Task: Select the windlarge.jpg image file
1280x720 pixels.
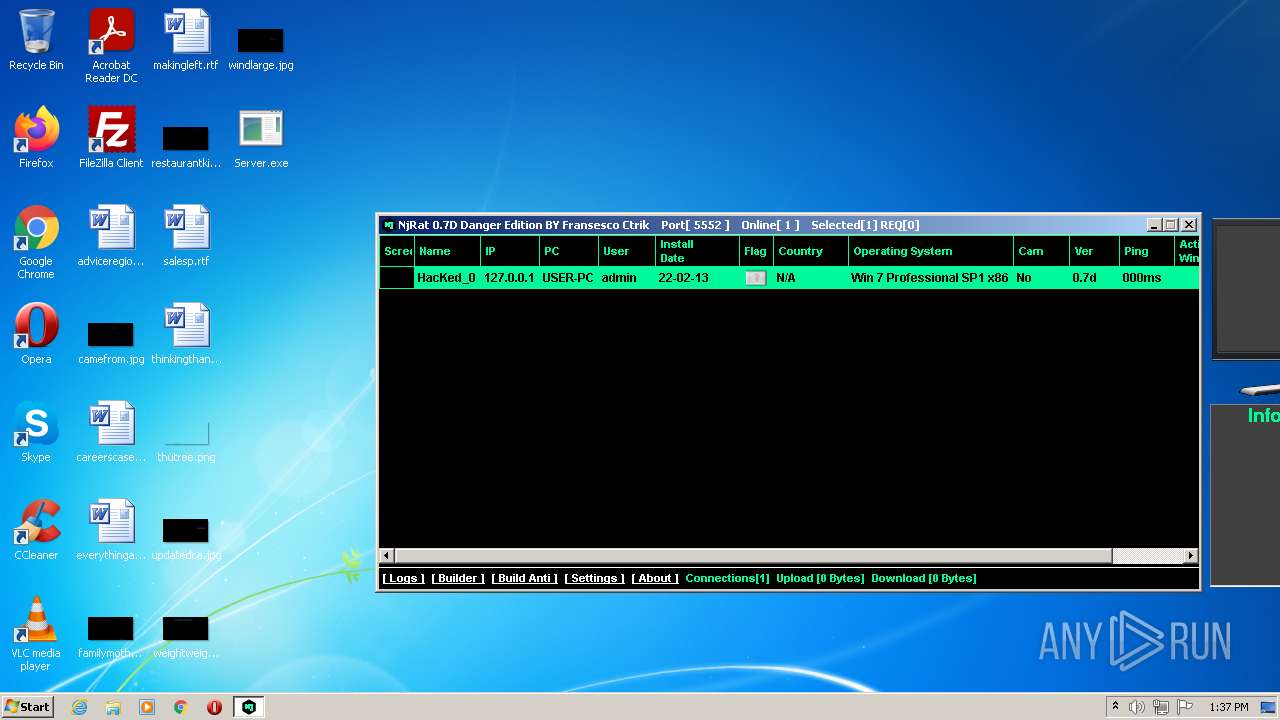Action: 261,47
